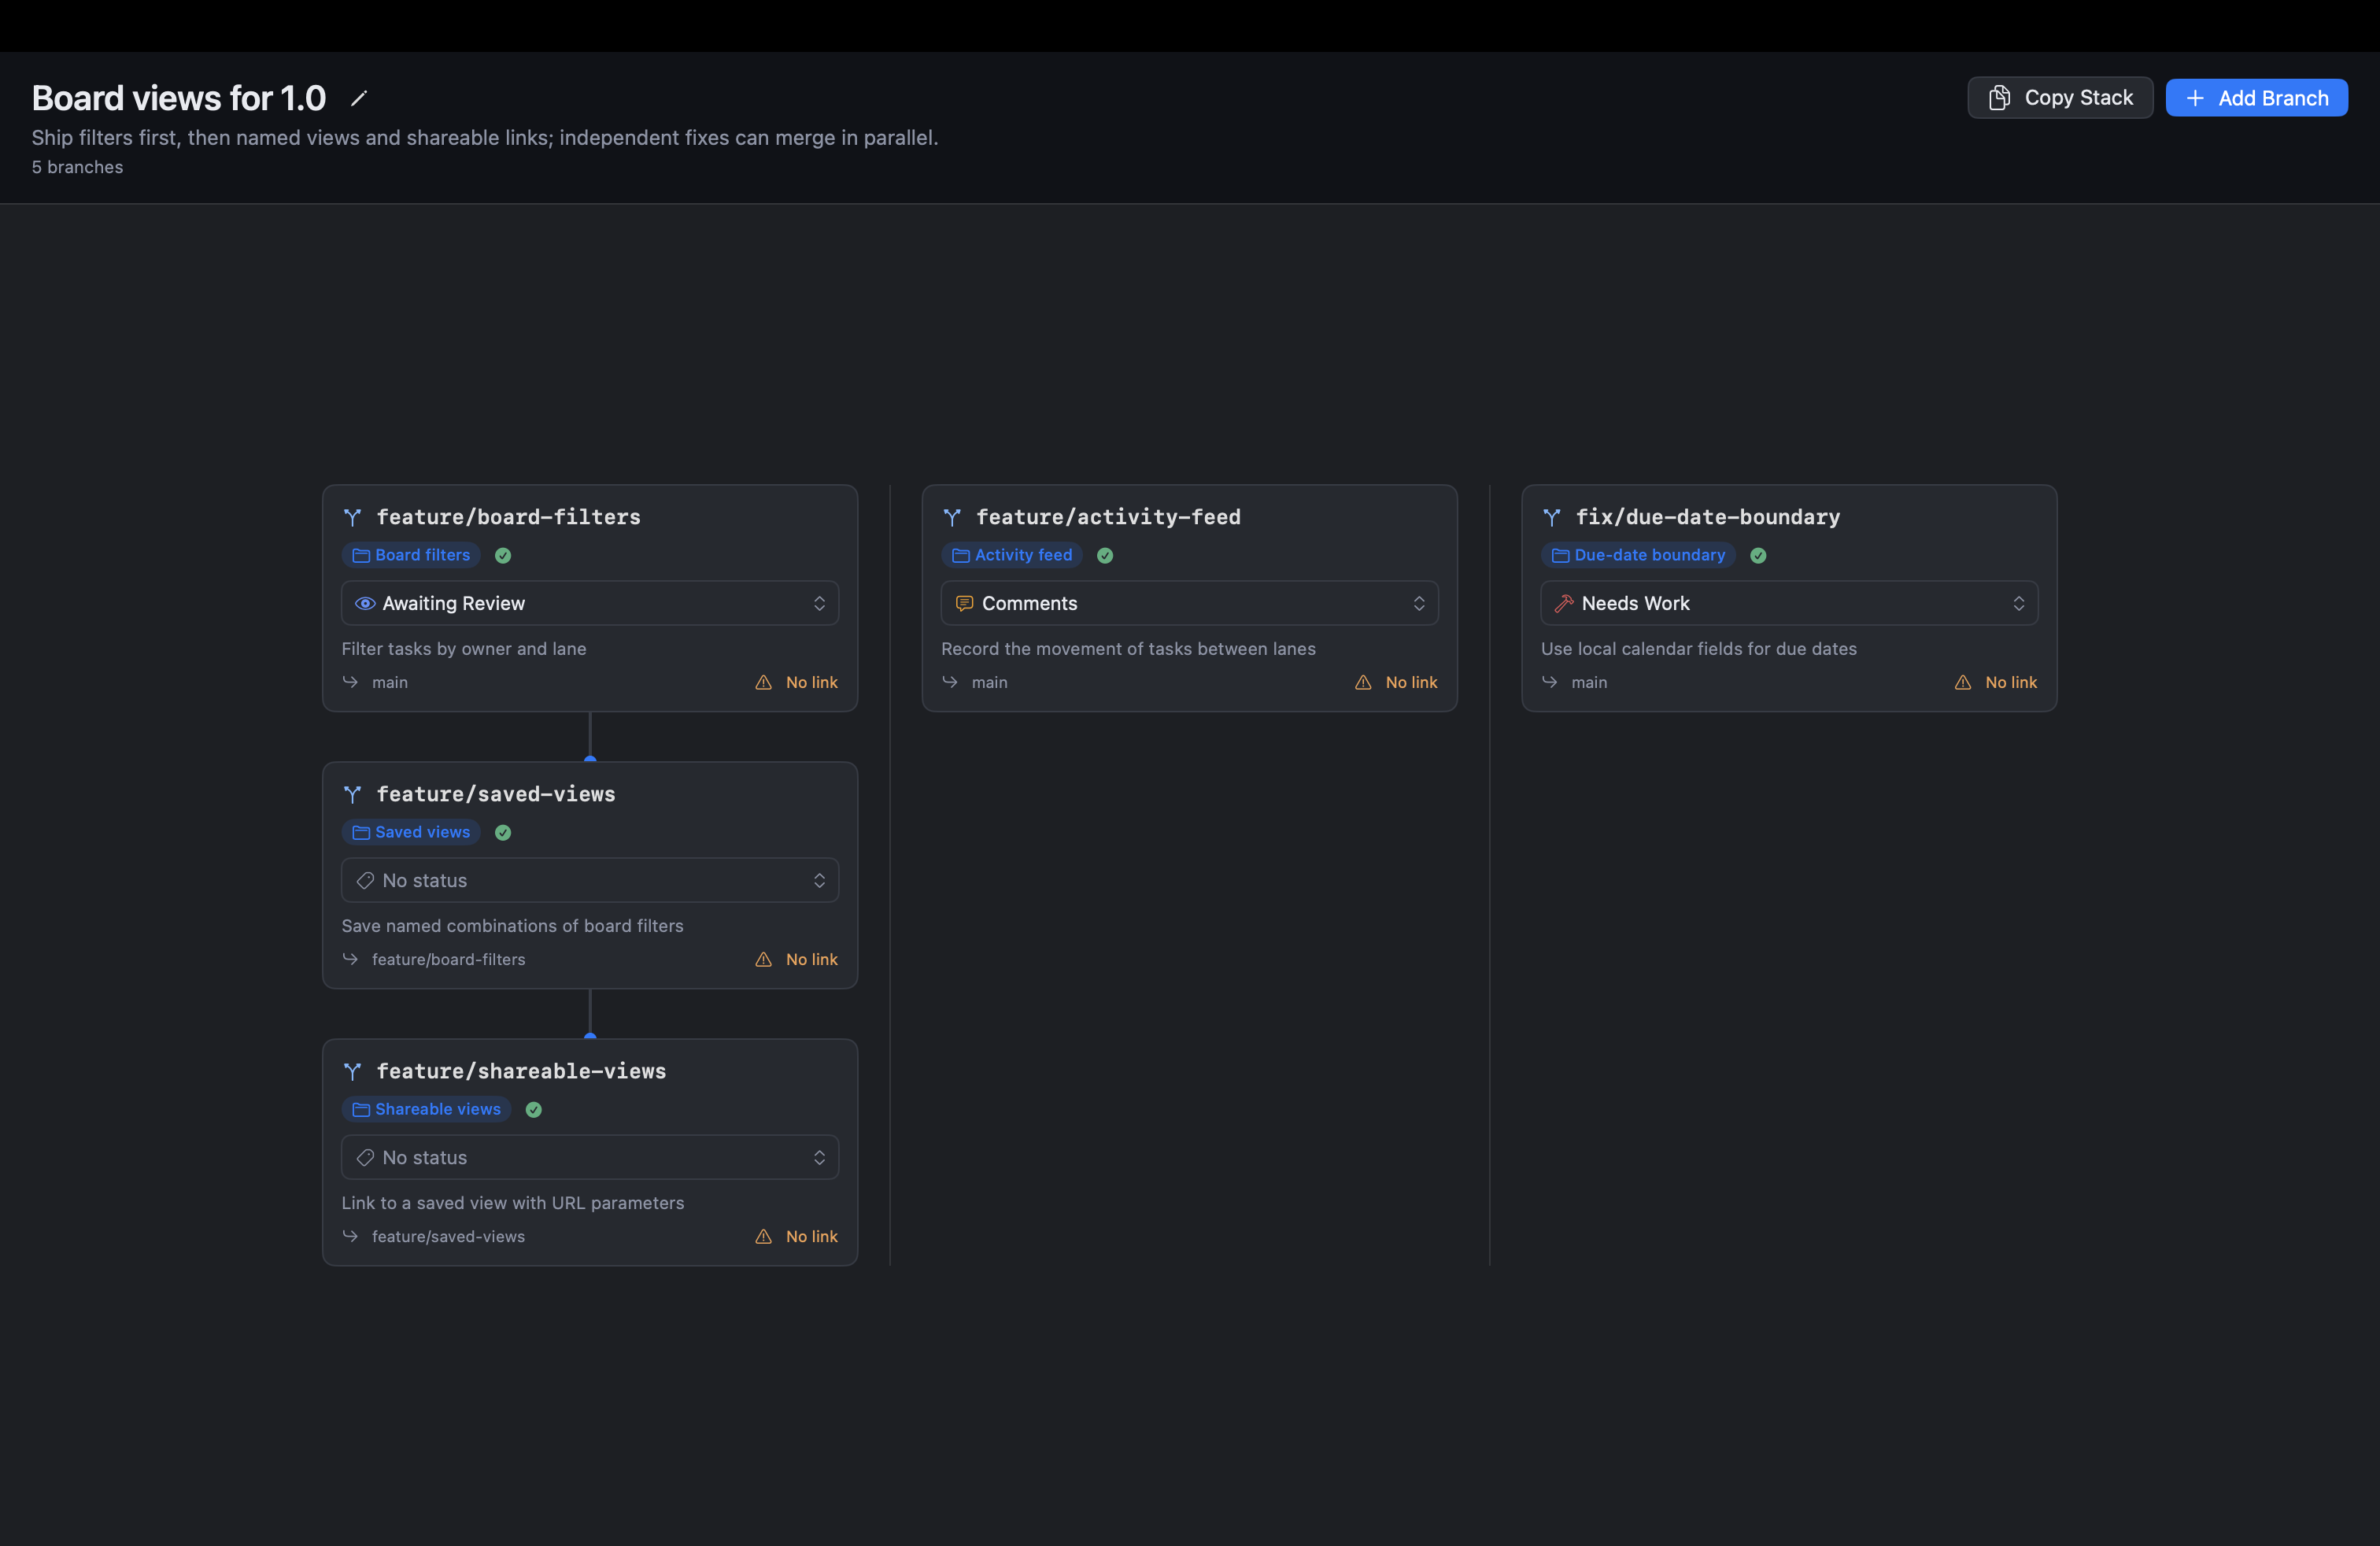The width and height of the screenshot is (2380, 1546).
Task: Click description 'Filter tasks by owner and lane'
Action: [x=464, y=649]
